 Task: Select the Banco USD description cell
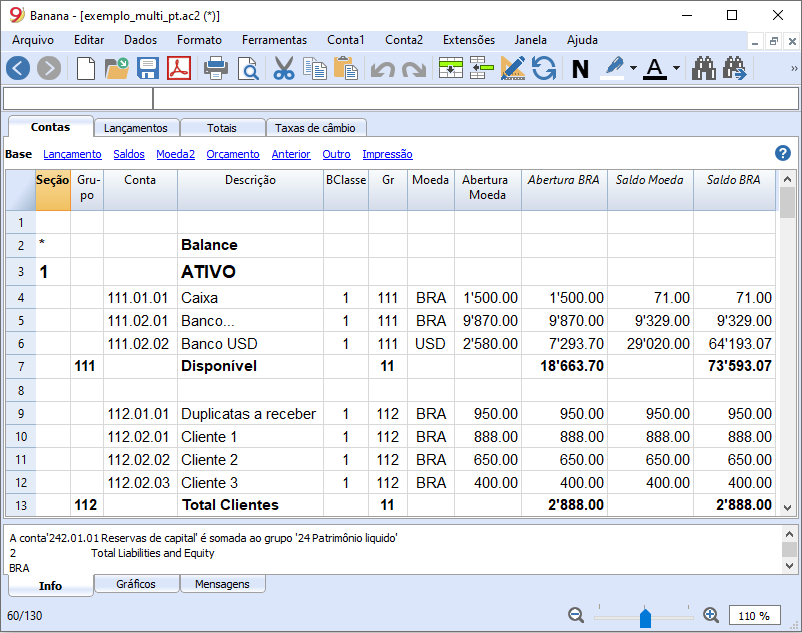coord(250,344)
